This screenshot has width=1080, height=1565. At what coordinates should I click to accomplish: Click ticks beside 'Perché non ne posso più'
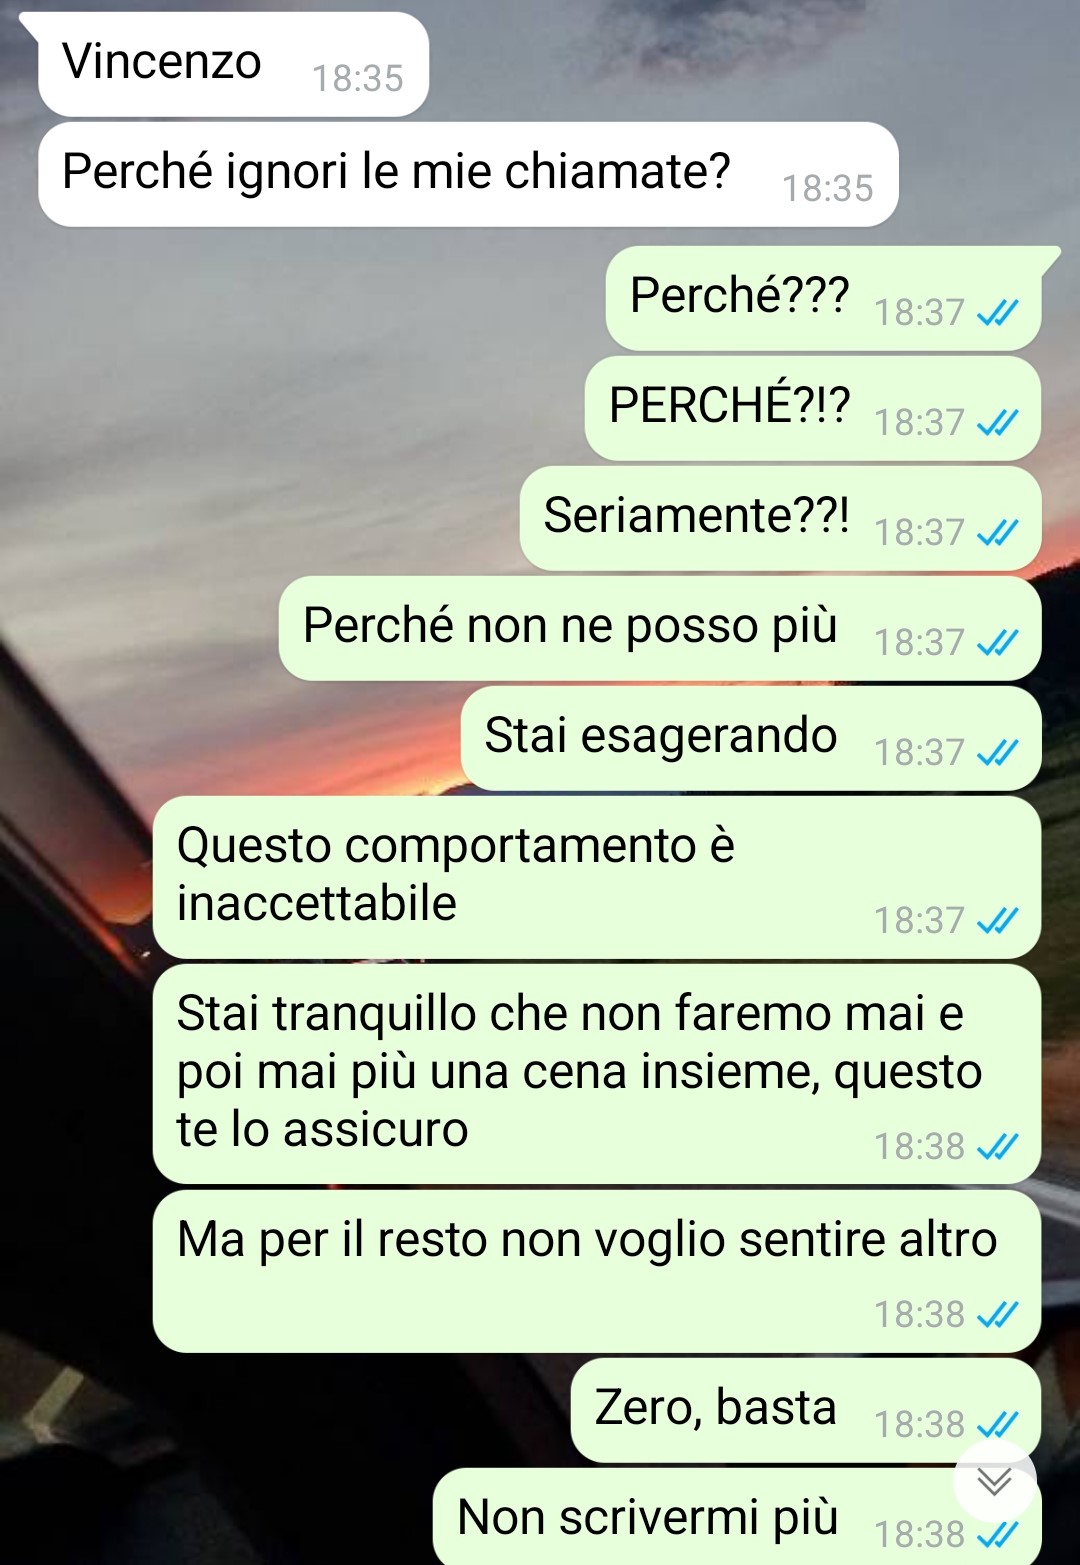coord(997,643)
